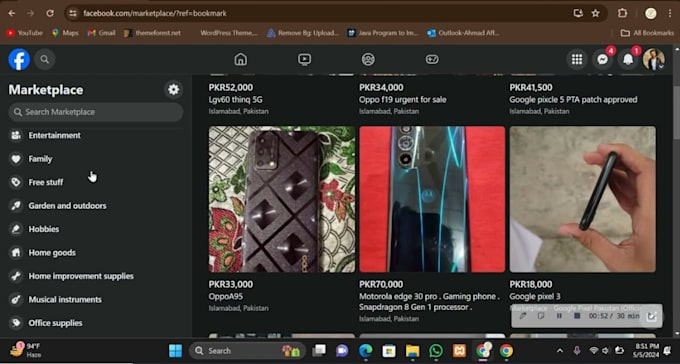Go back to the previous page
The height and width of the screenshot is (364, 680).
12,13
